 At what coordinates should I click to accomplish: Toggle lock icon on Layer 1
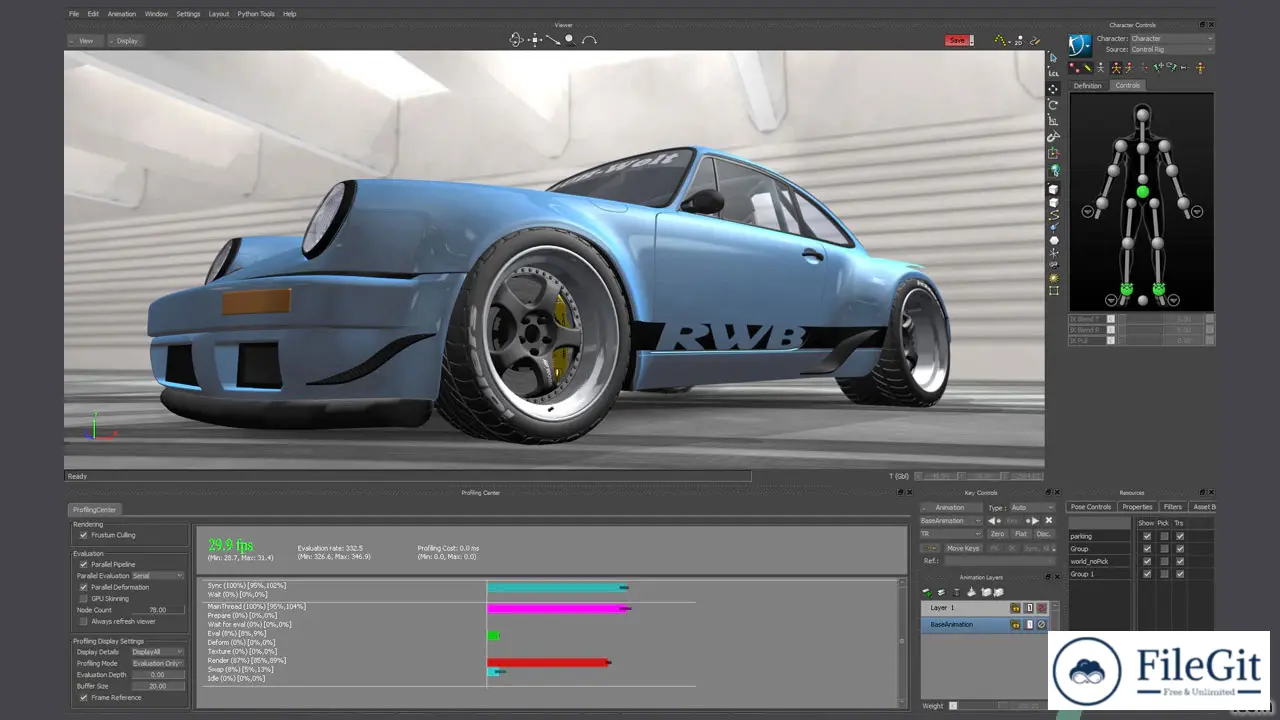[1015, 608]
